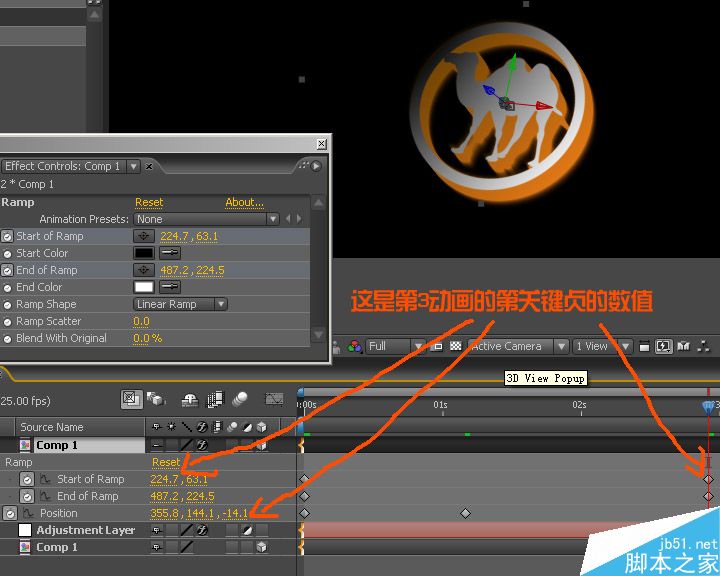Screen dimensions: 720x576
Task: Toggle adjustment switch on Adjustment Layer row
Action: tap(247, 531)
